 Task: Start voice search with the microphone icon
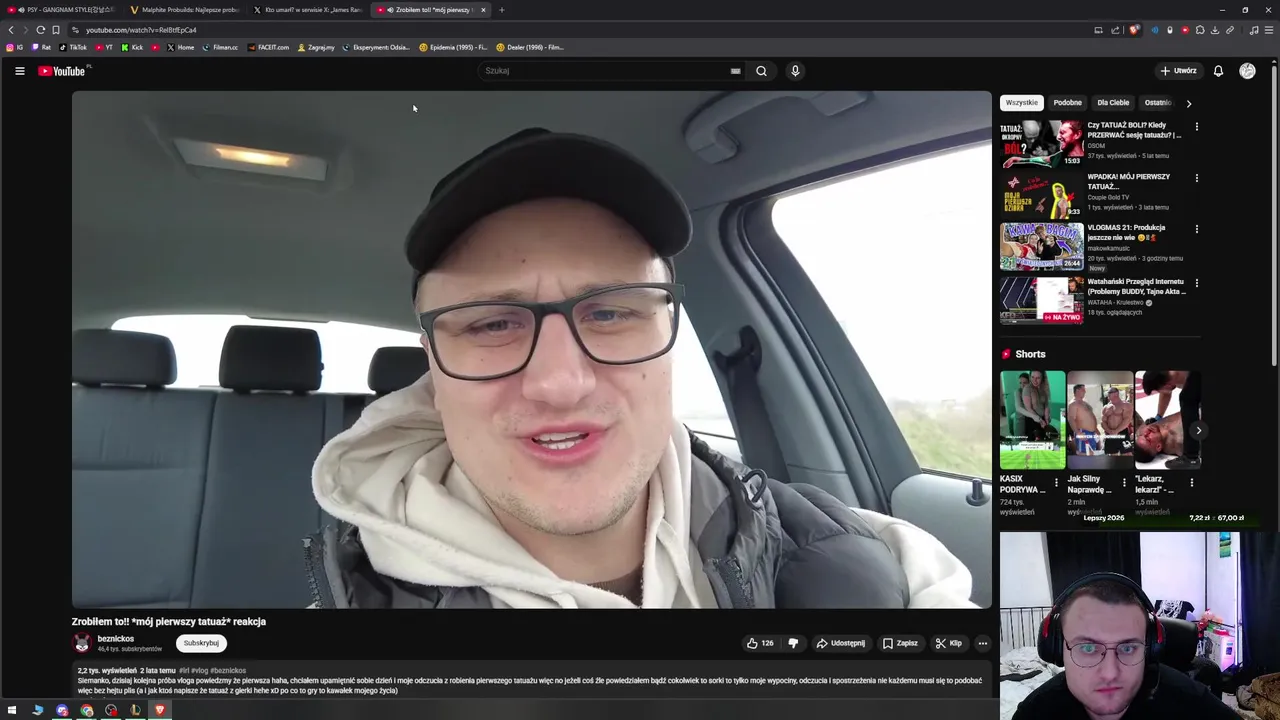click(795, 71)
